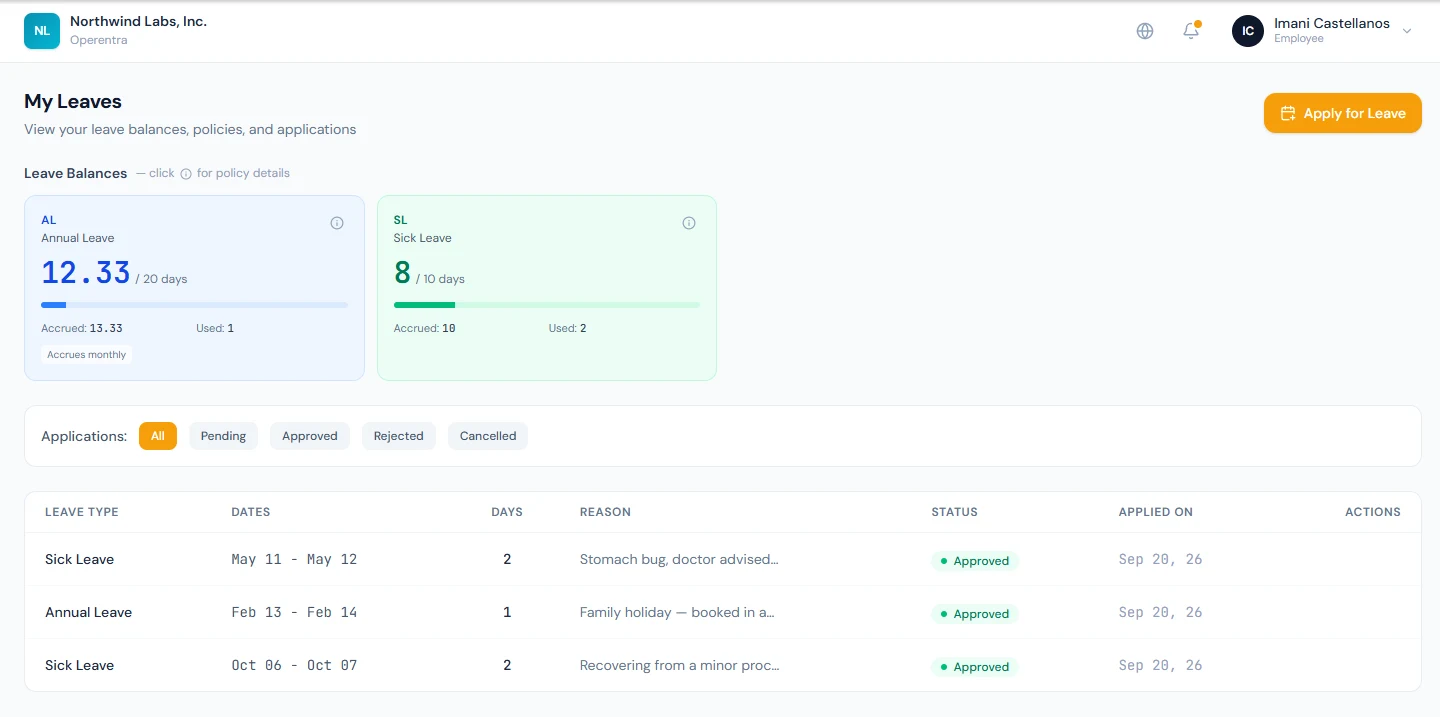Click the Accrues monthly tag
1440x717 pixels.
click(87, 355)
